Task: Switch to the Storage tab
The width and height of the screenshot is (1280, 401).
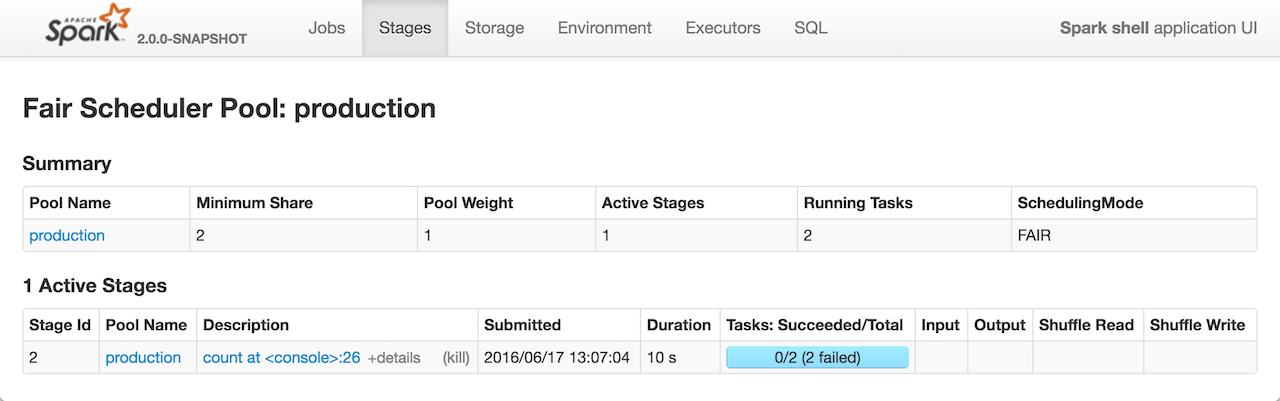Action: point(494,28)
